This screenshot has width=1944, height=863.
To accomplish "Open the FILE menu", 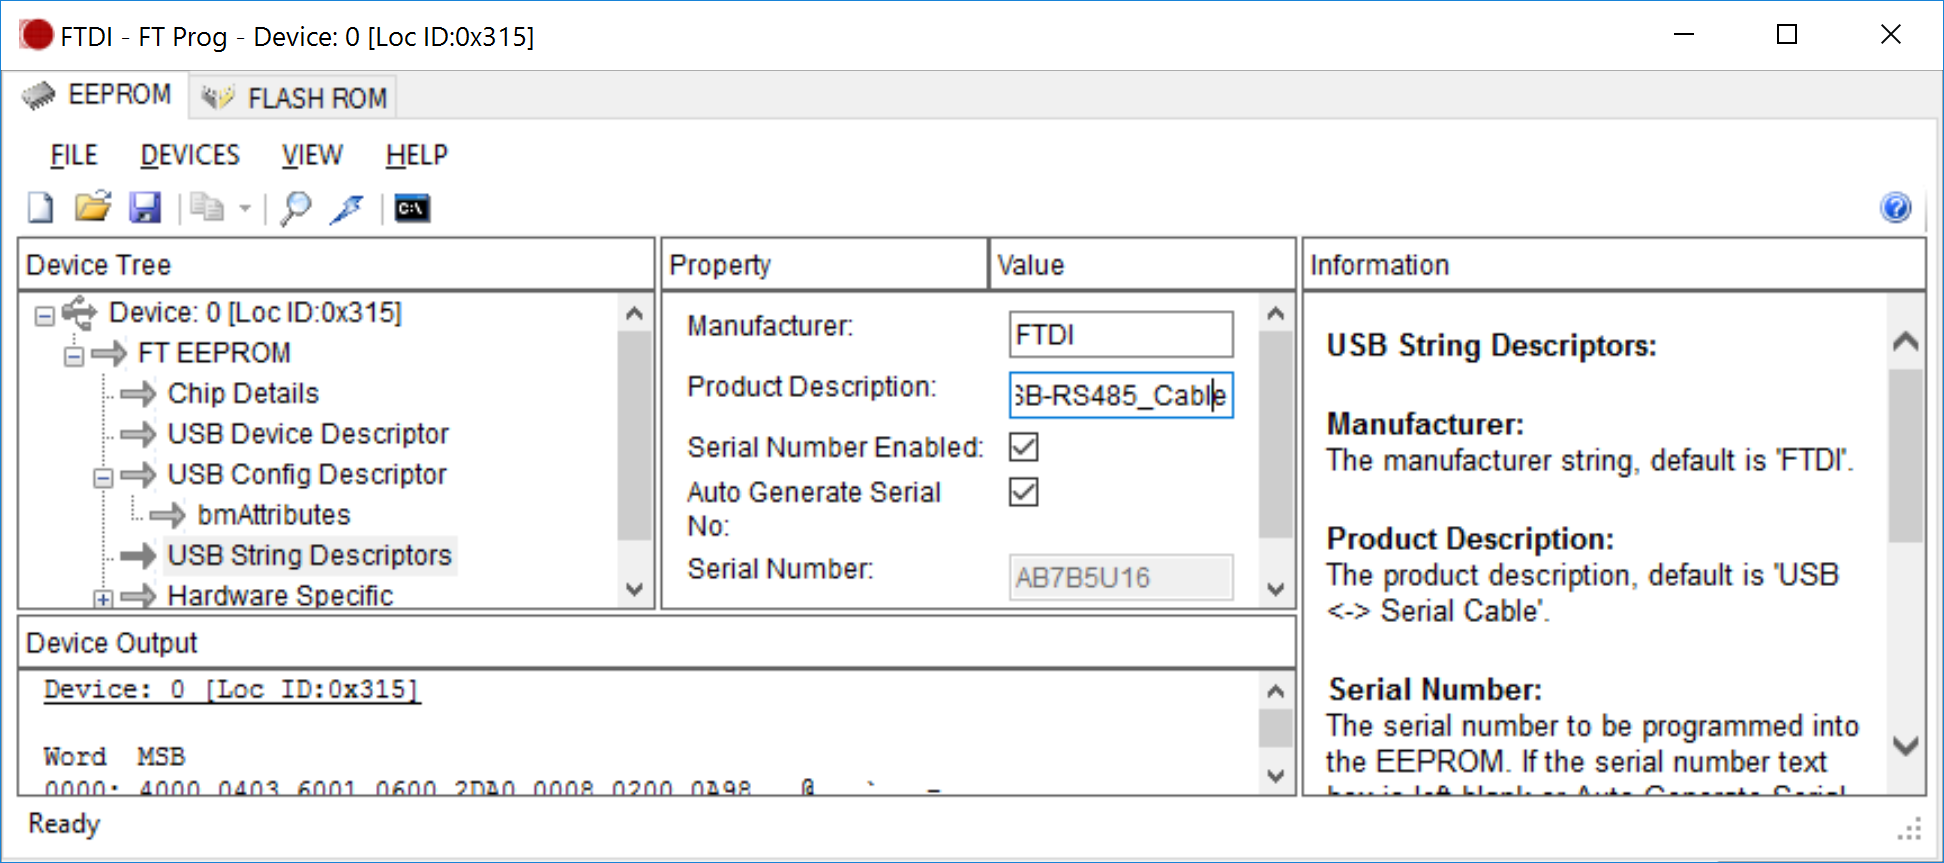I will (x=74, y=155).
